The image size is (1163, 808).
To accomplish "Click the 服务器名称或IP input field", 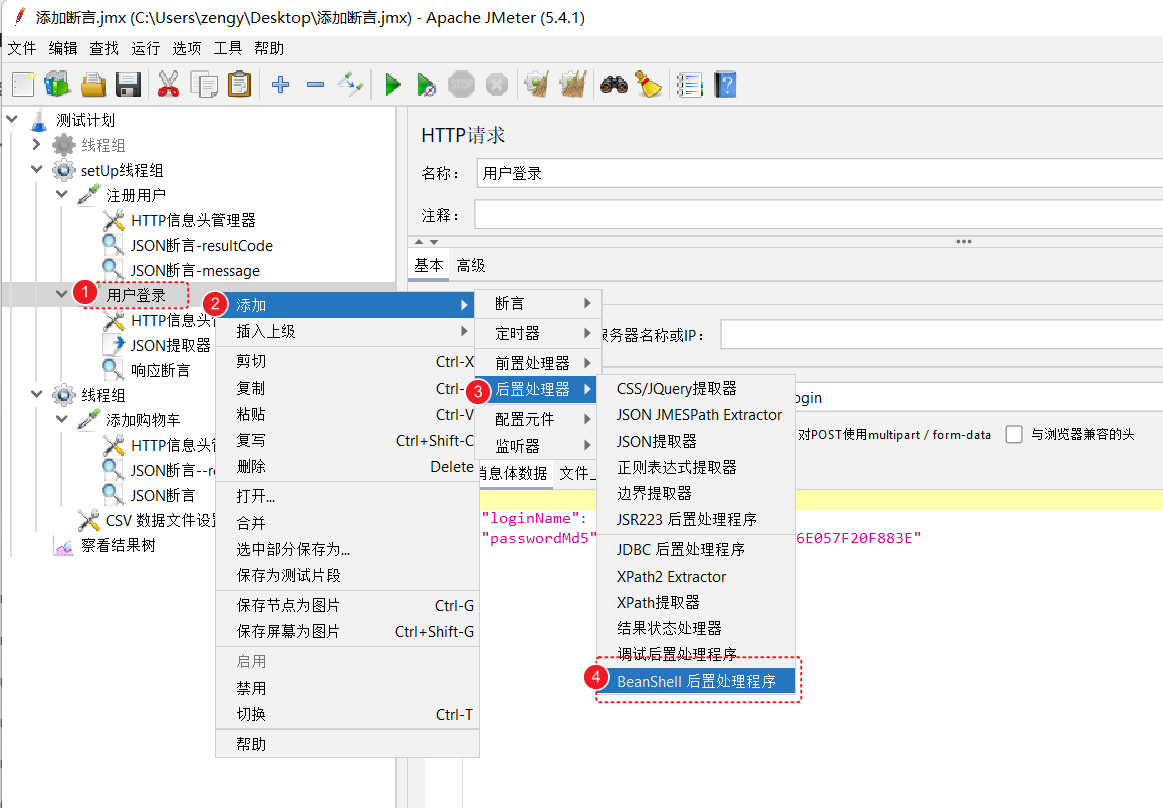I will [x=942, y=335].
